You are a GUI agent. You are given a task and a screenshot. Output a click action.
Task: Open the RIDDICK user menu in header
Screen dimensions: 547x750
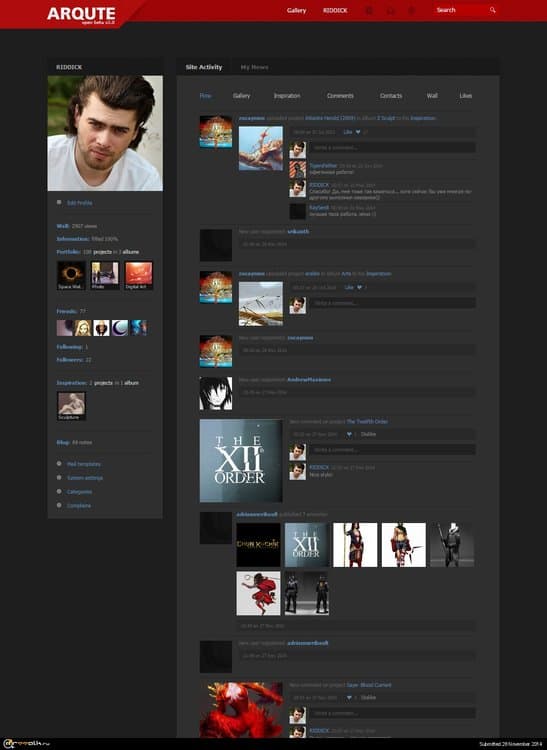tap(335, 10)
